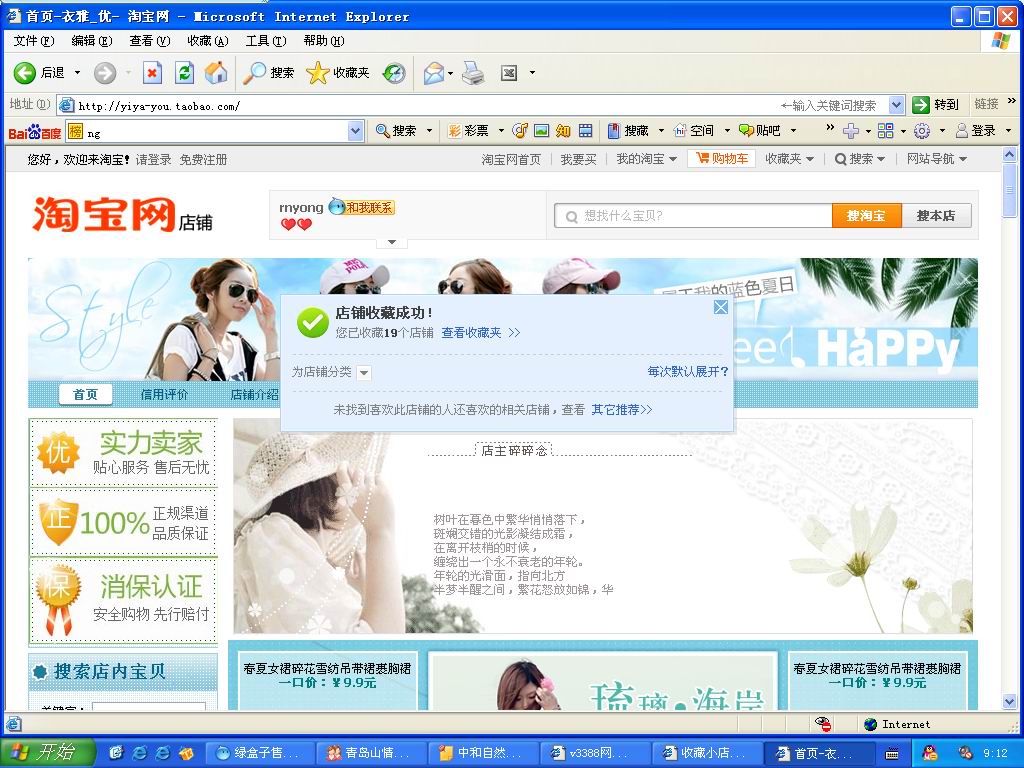Viewport: 1024px width, 768px height.
Task: Click in the 想找什么宝贝? search field
Action: pos(694,216)
